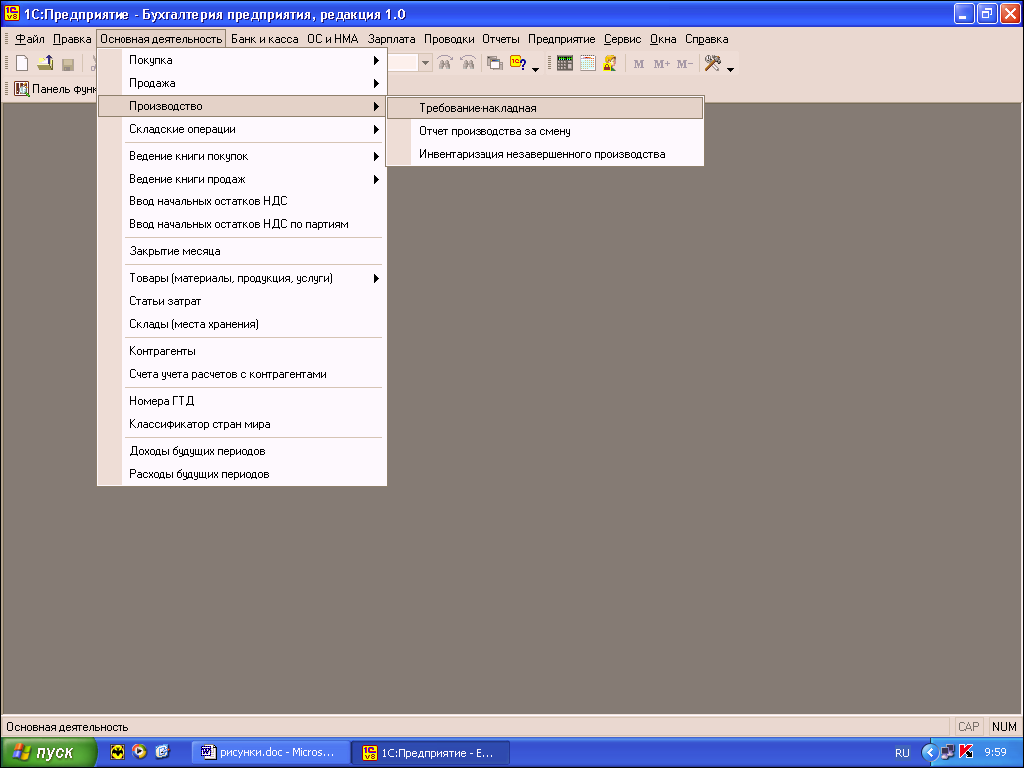Click the Windows list icon in toolbar

(495, 63)
